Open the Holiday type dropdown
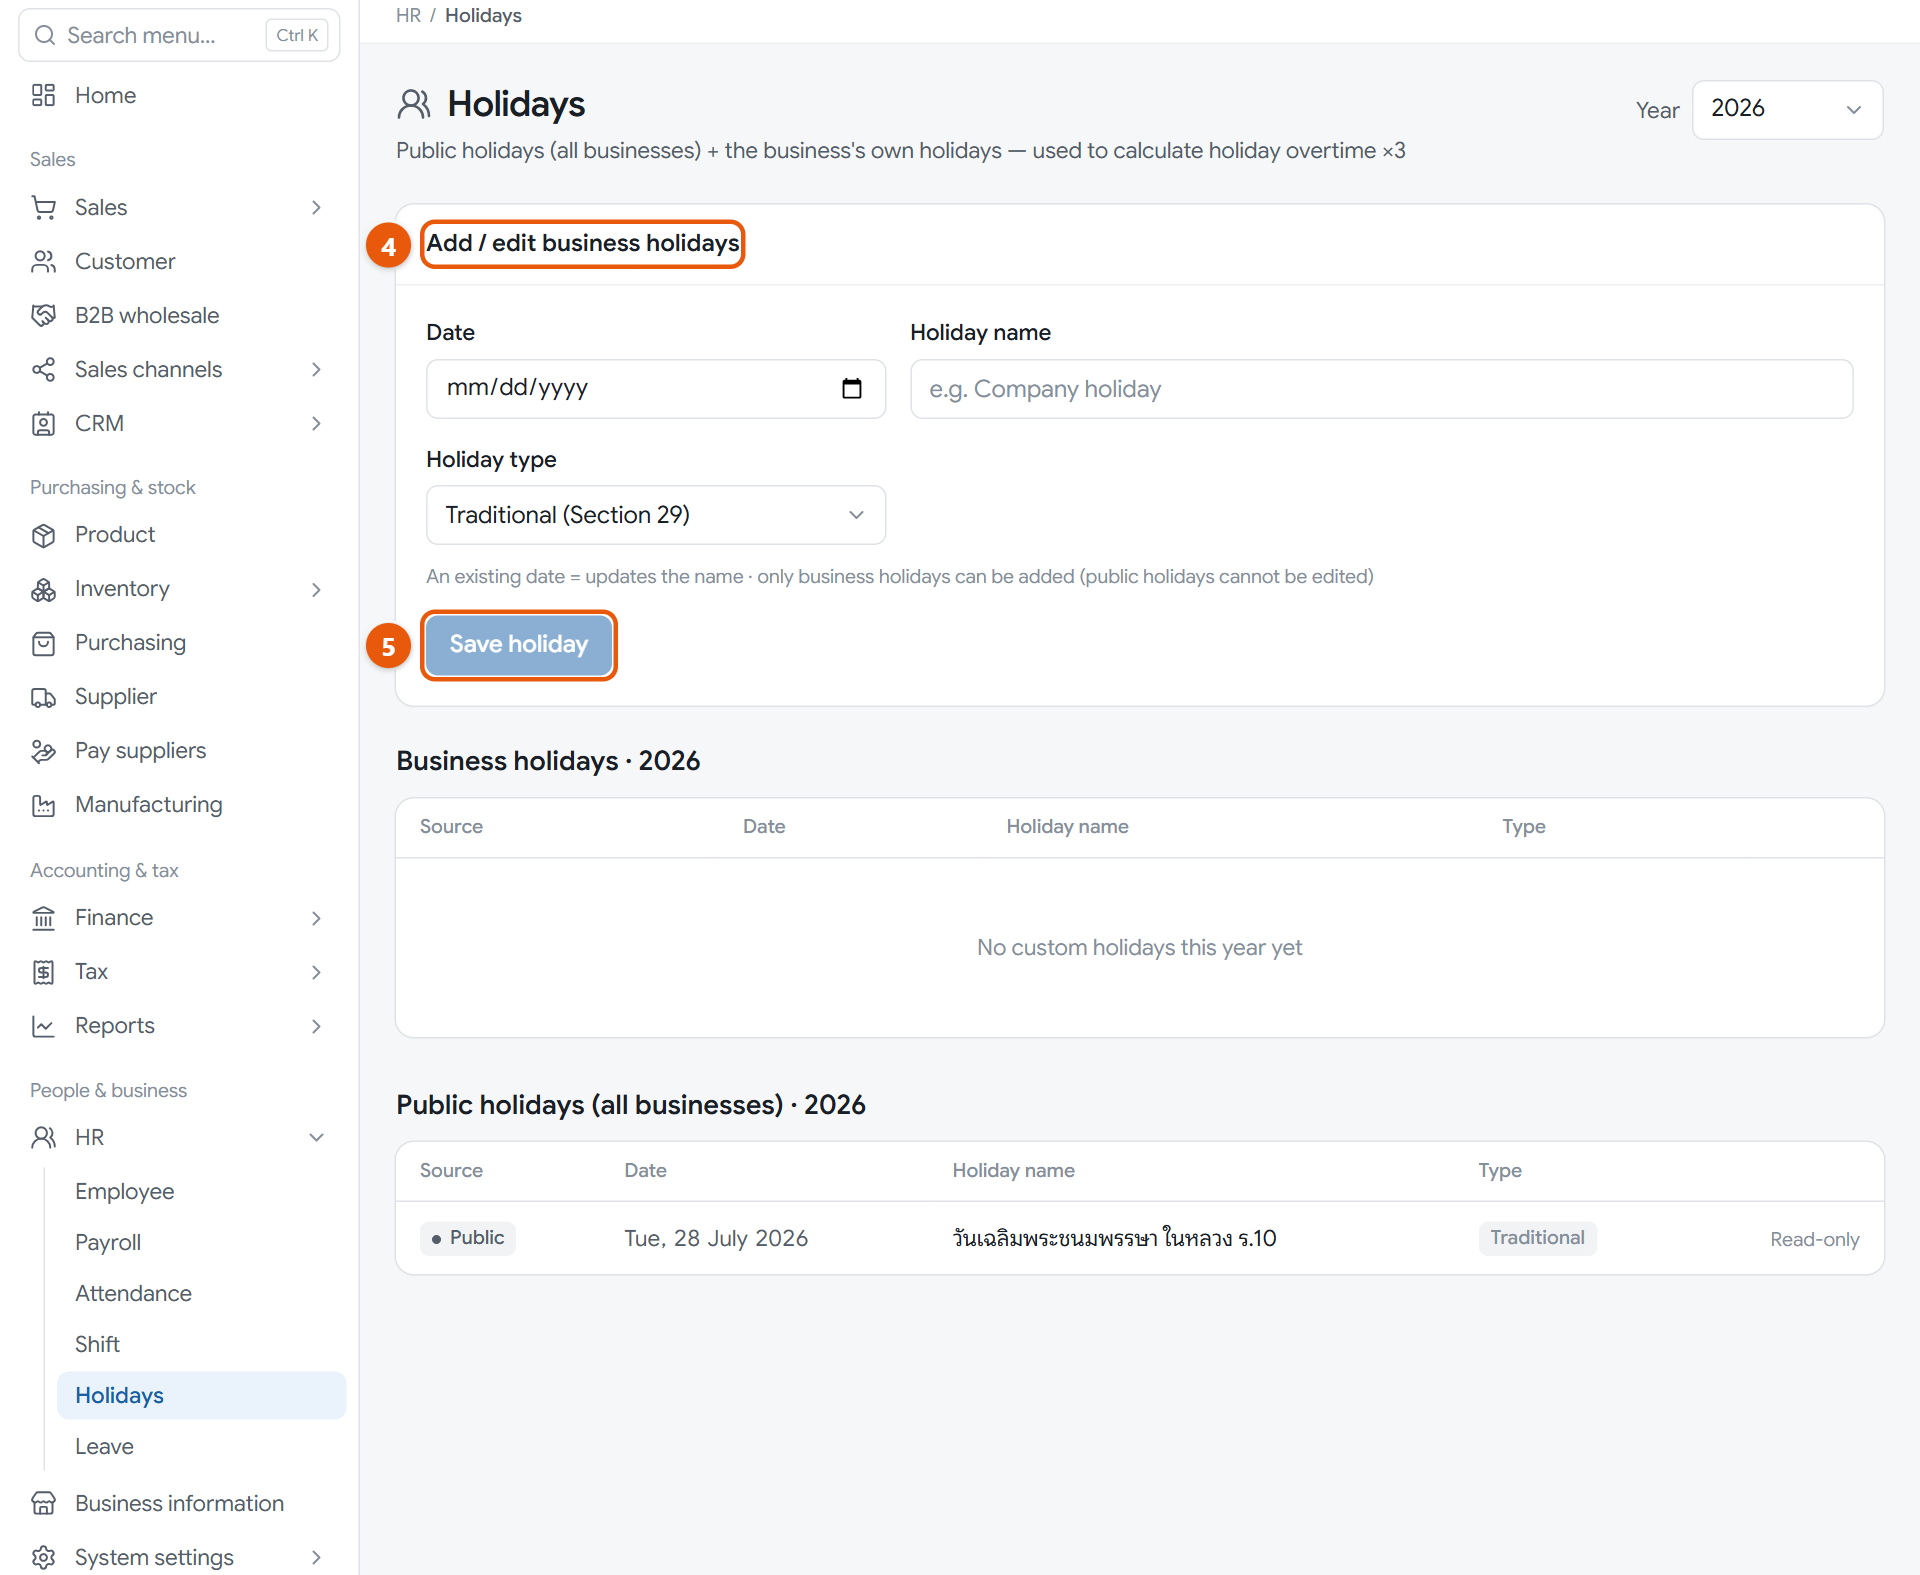This screenshot has width=1920, height=1575. [x=656, y=515]
